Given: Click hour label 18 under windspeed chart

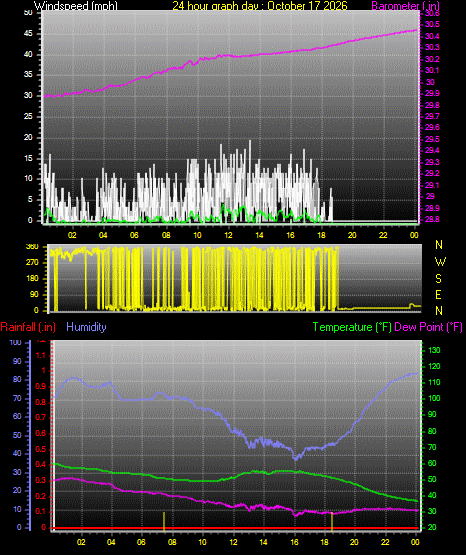Looking at the screenshot, I should [321, 235].
